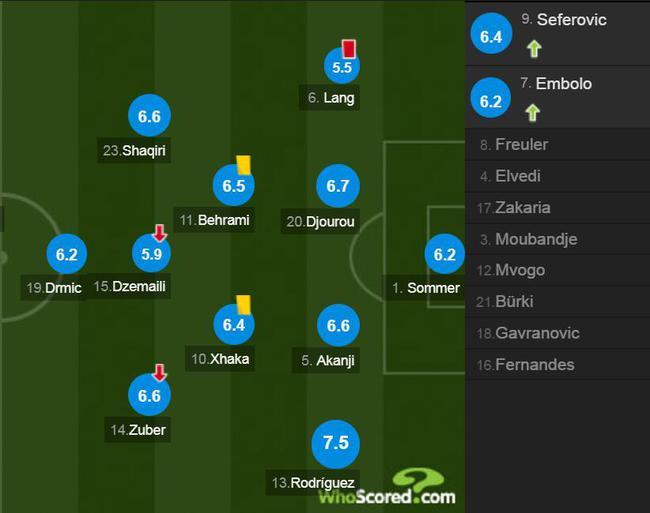The height and width of the screenshot is (513, 650).
Task: Click Xhaka's yellow card icon
Action: 243,305
